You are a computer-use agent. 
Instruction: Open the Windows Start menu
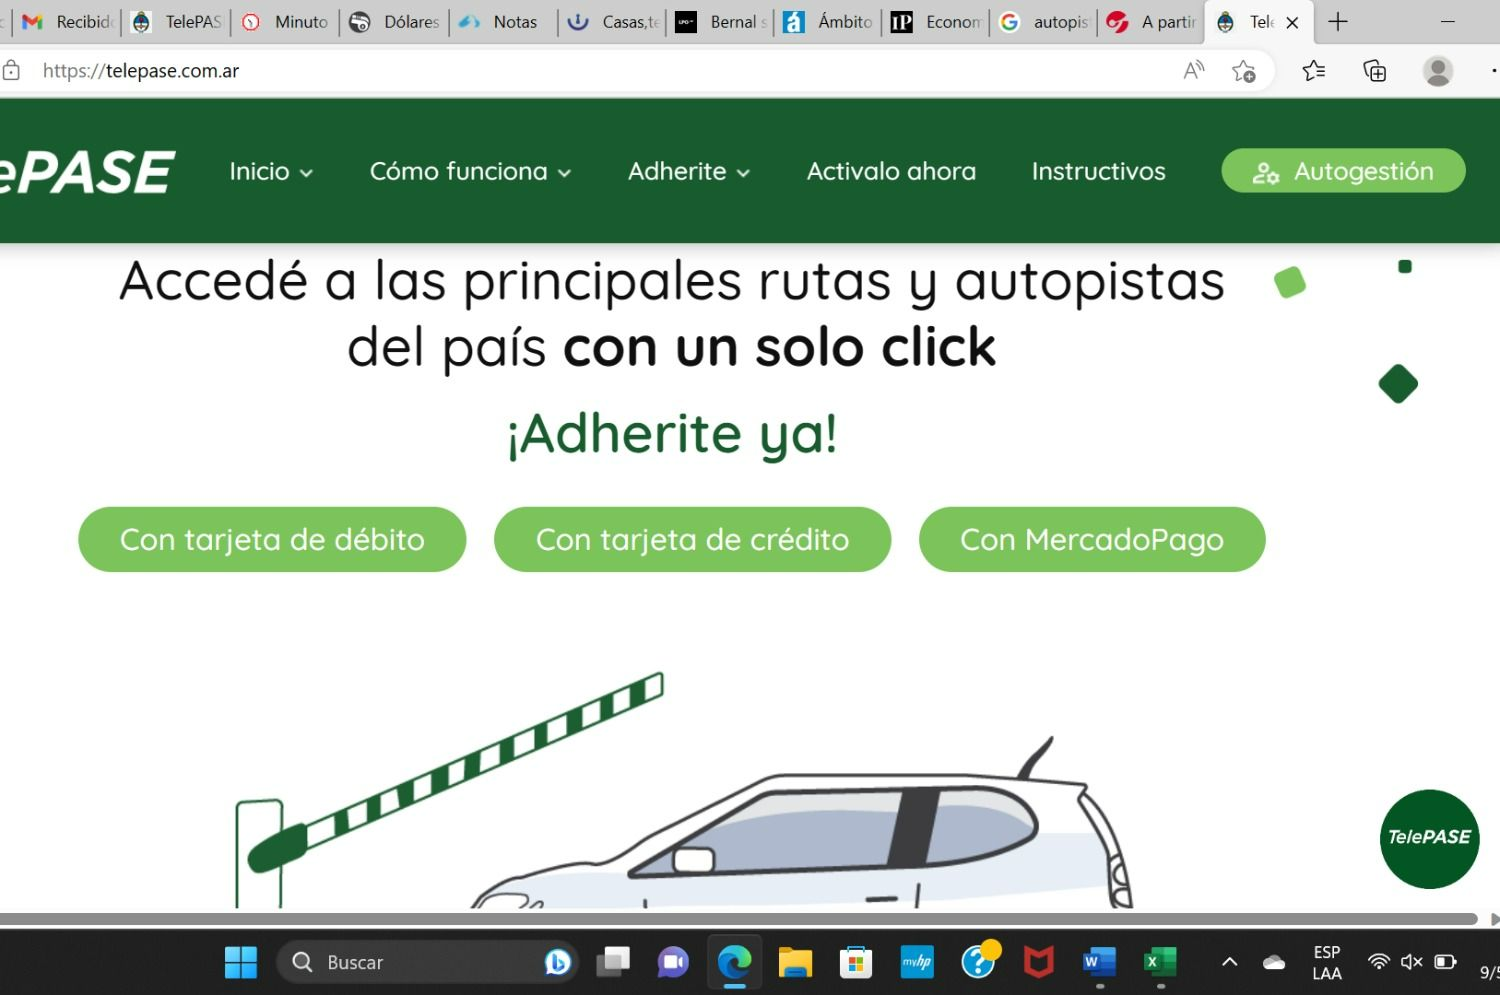241,962
